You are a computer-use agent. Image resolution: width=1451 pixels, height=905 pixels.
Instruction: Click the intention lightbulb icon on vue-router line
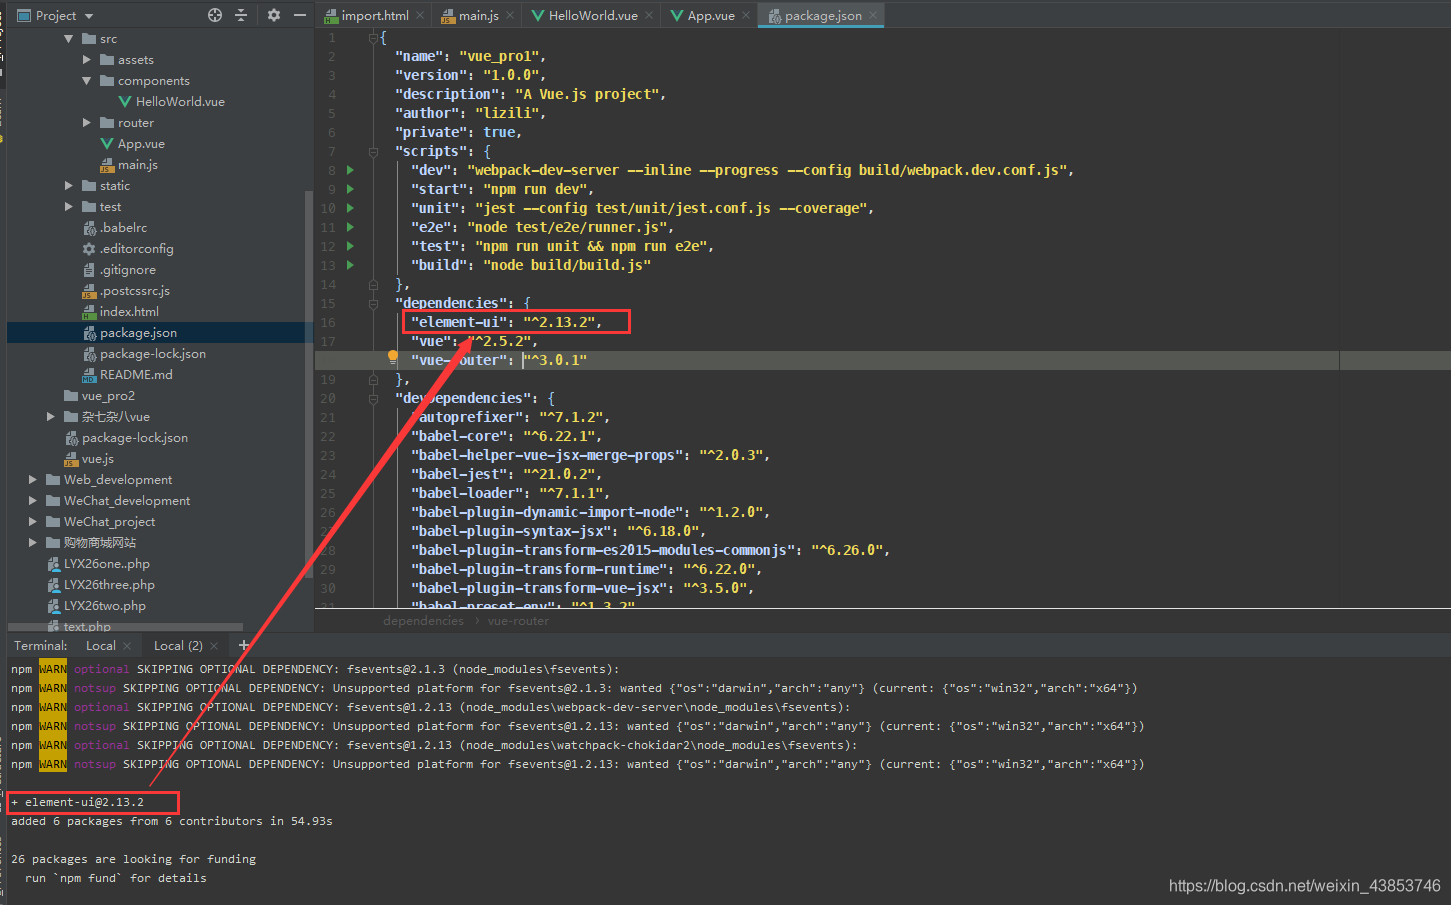click(393, 357)
